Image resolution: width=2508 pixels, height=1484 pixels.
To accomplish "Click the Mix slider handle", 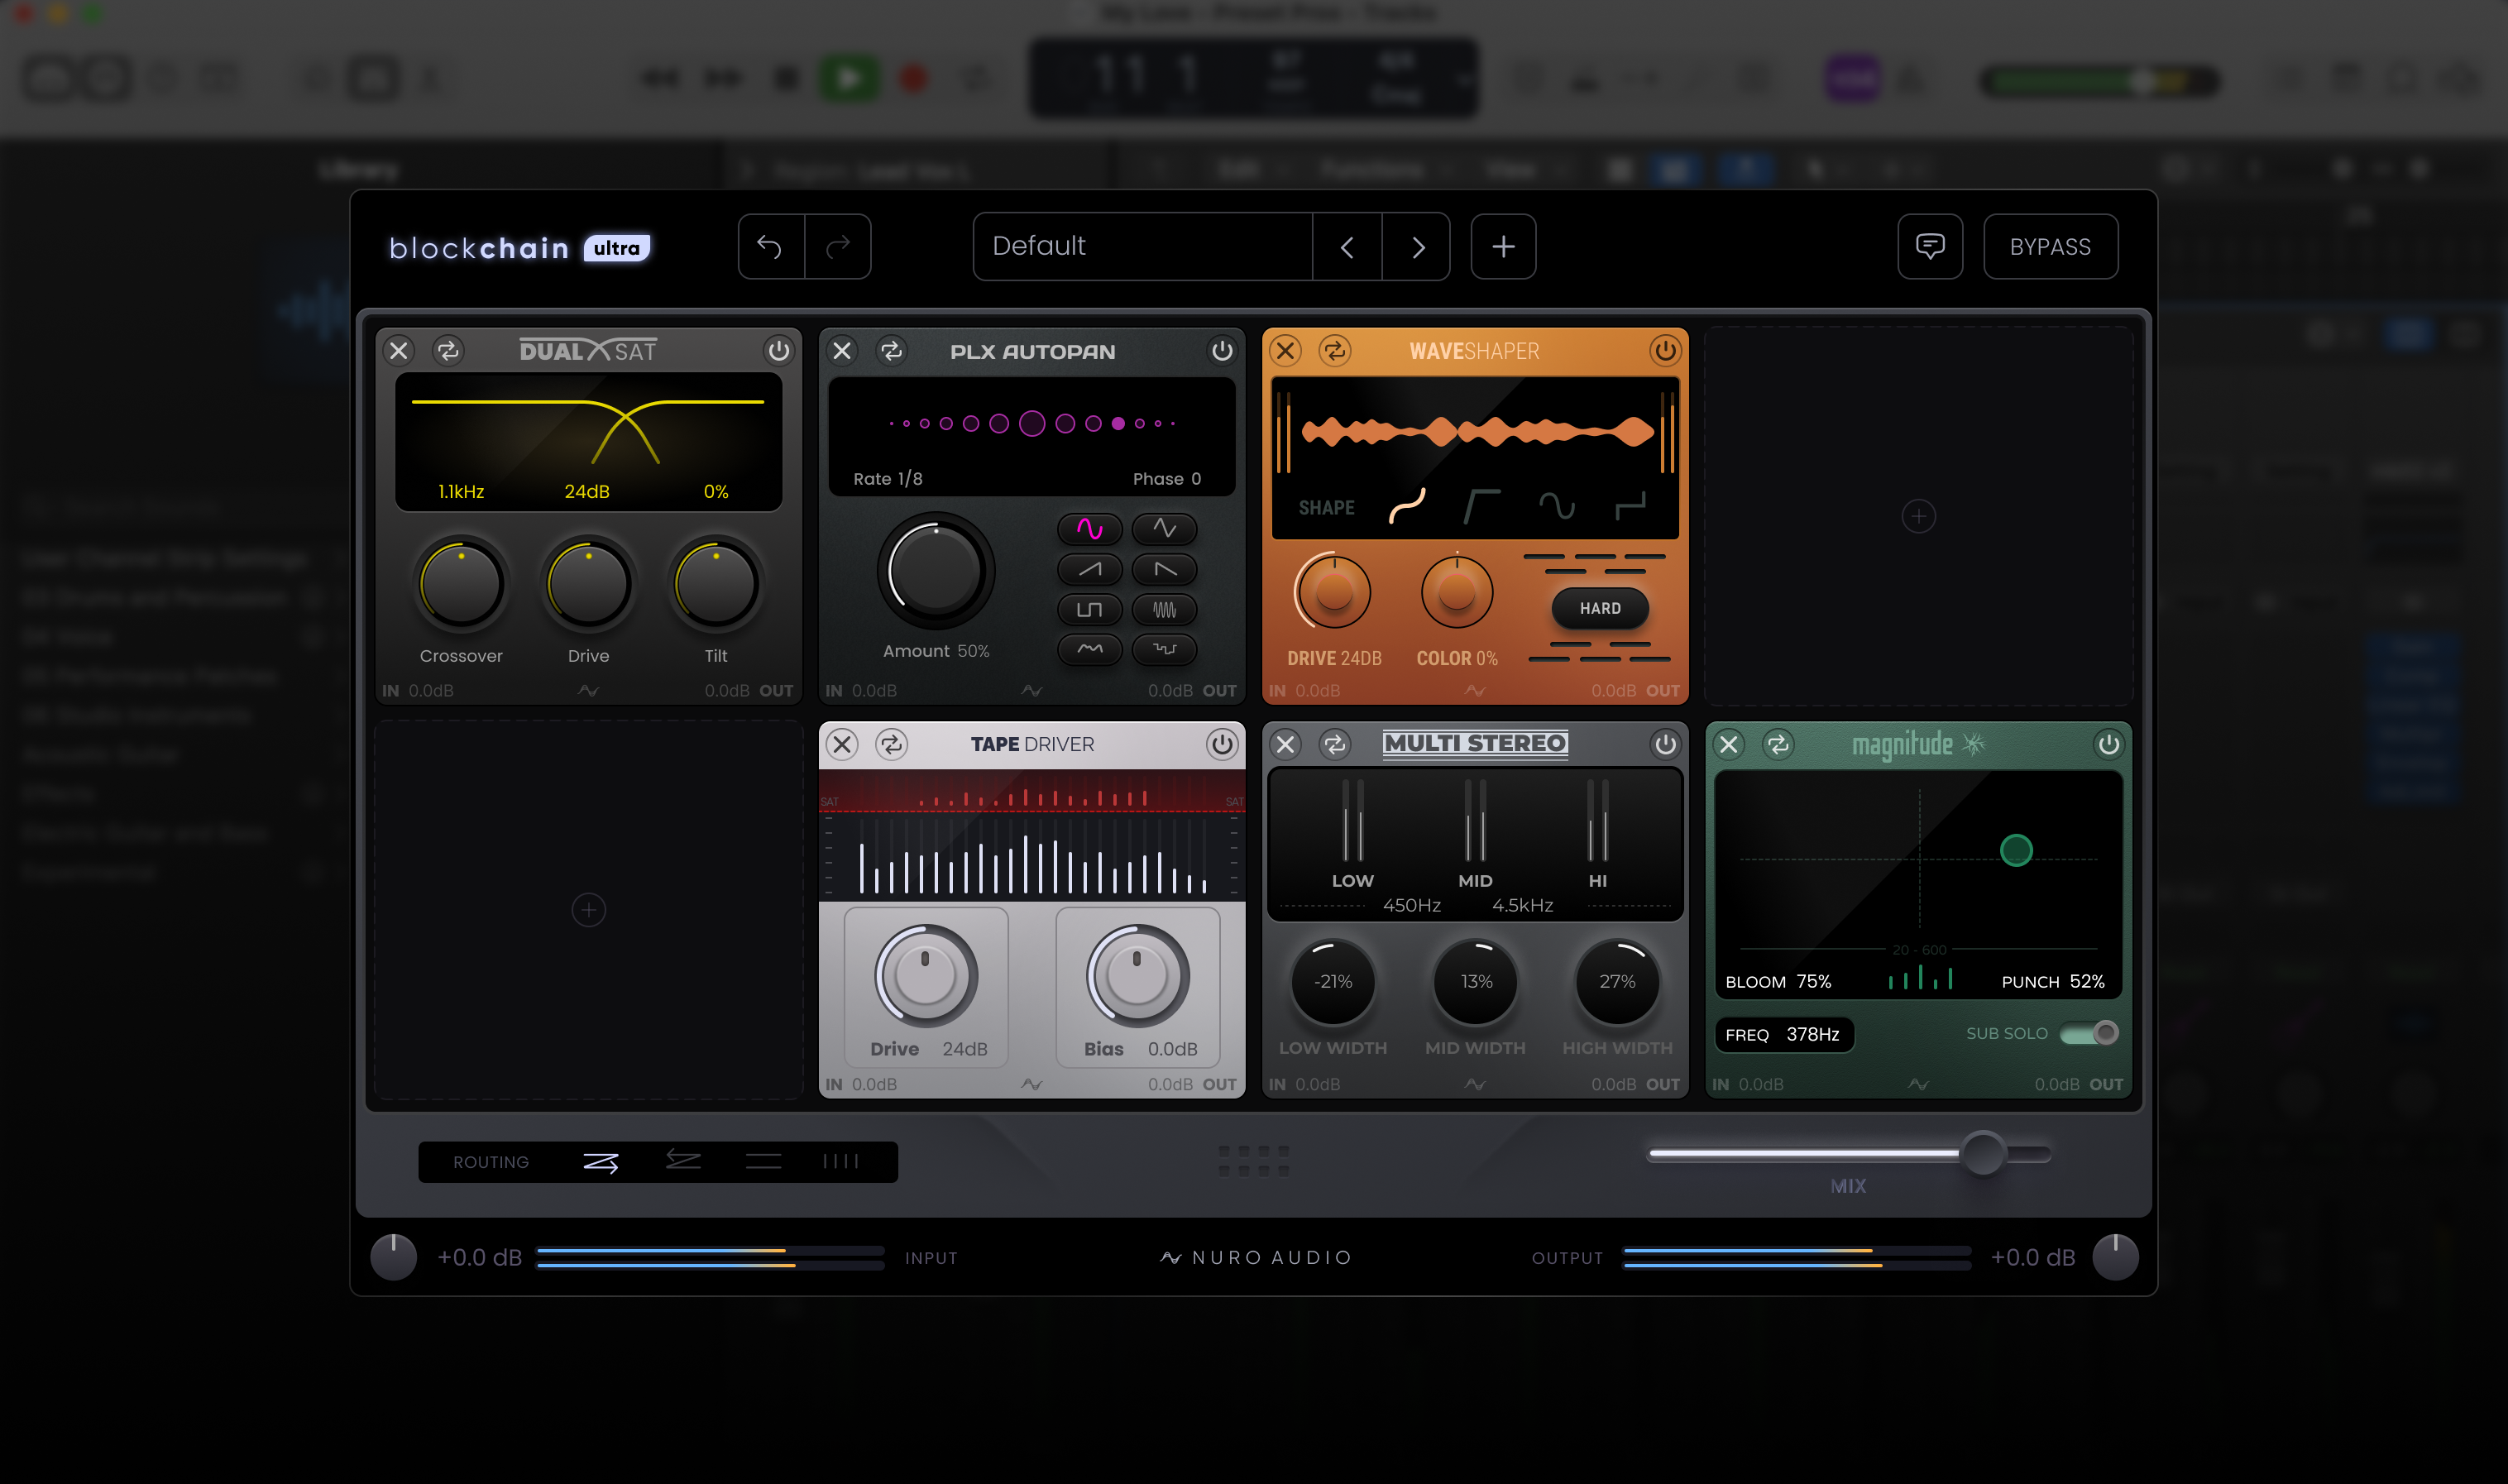I will click(1982, 1154).
